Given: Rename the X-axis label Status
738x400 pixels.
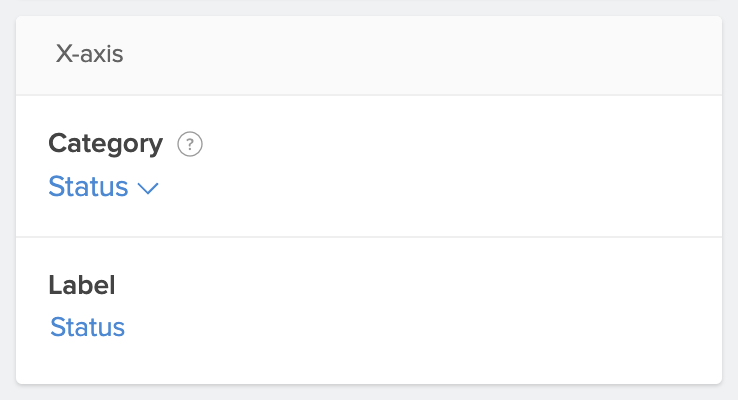Looking at the screenshot, I should tap(87, 327).
